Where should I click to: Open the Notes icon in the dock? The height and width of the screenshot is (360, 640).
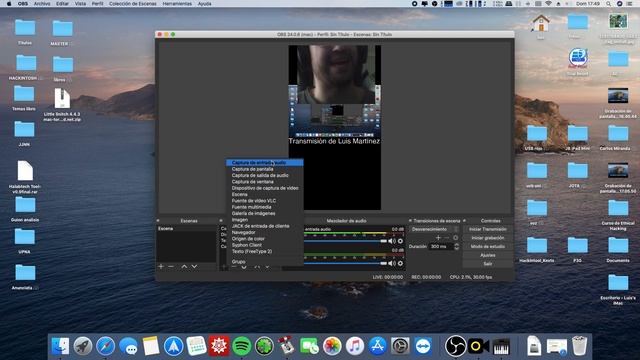click(x=151, y=346)
